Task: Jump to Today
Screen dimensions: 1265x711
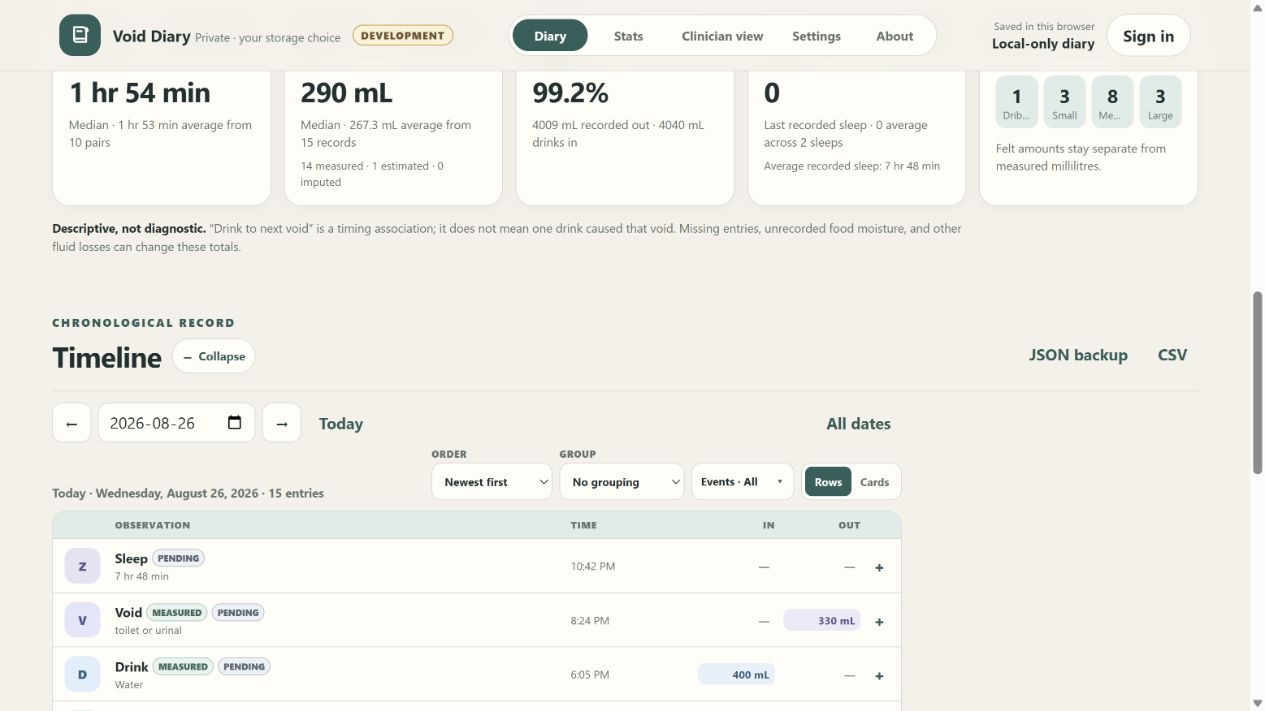Action: tap(341, 424)
